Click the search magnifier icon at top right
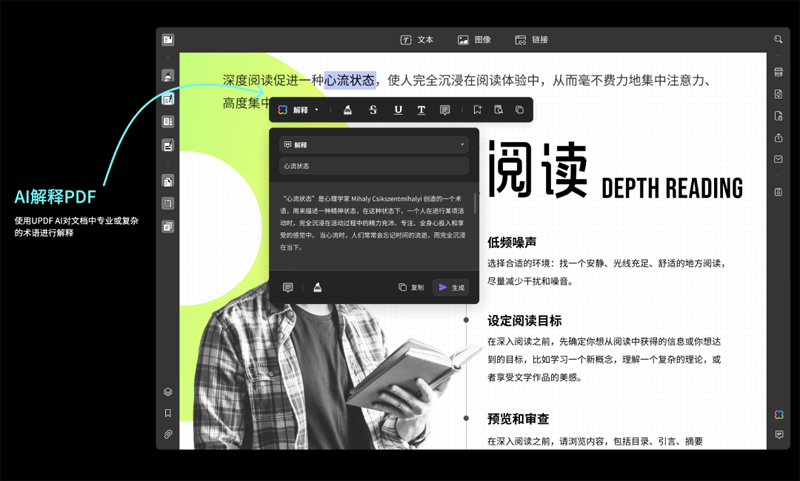Screen dimensions: 800x481 point(778,40)
